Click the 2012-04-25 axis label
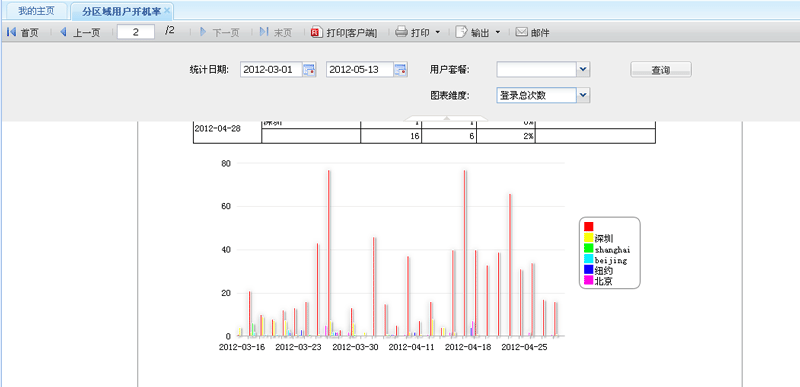Image resolution: width=800 pixels, height=387 pixels. [524, 347]
